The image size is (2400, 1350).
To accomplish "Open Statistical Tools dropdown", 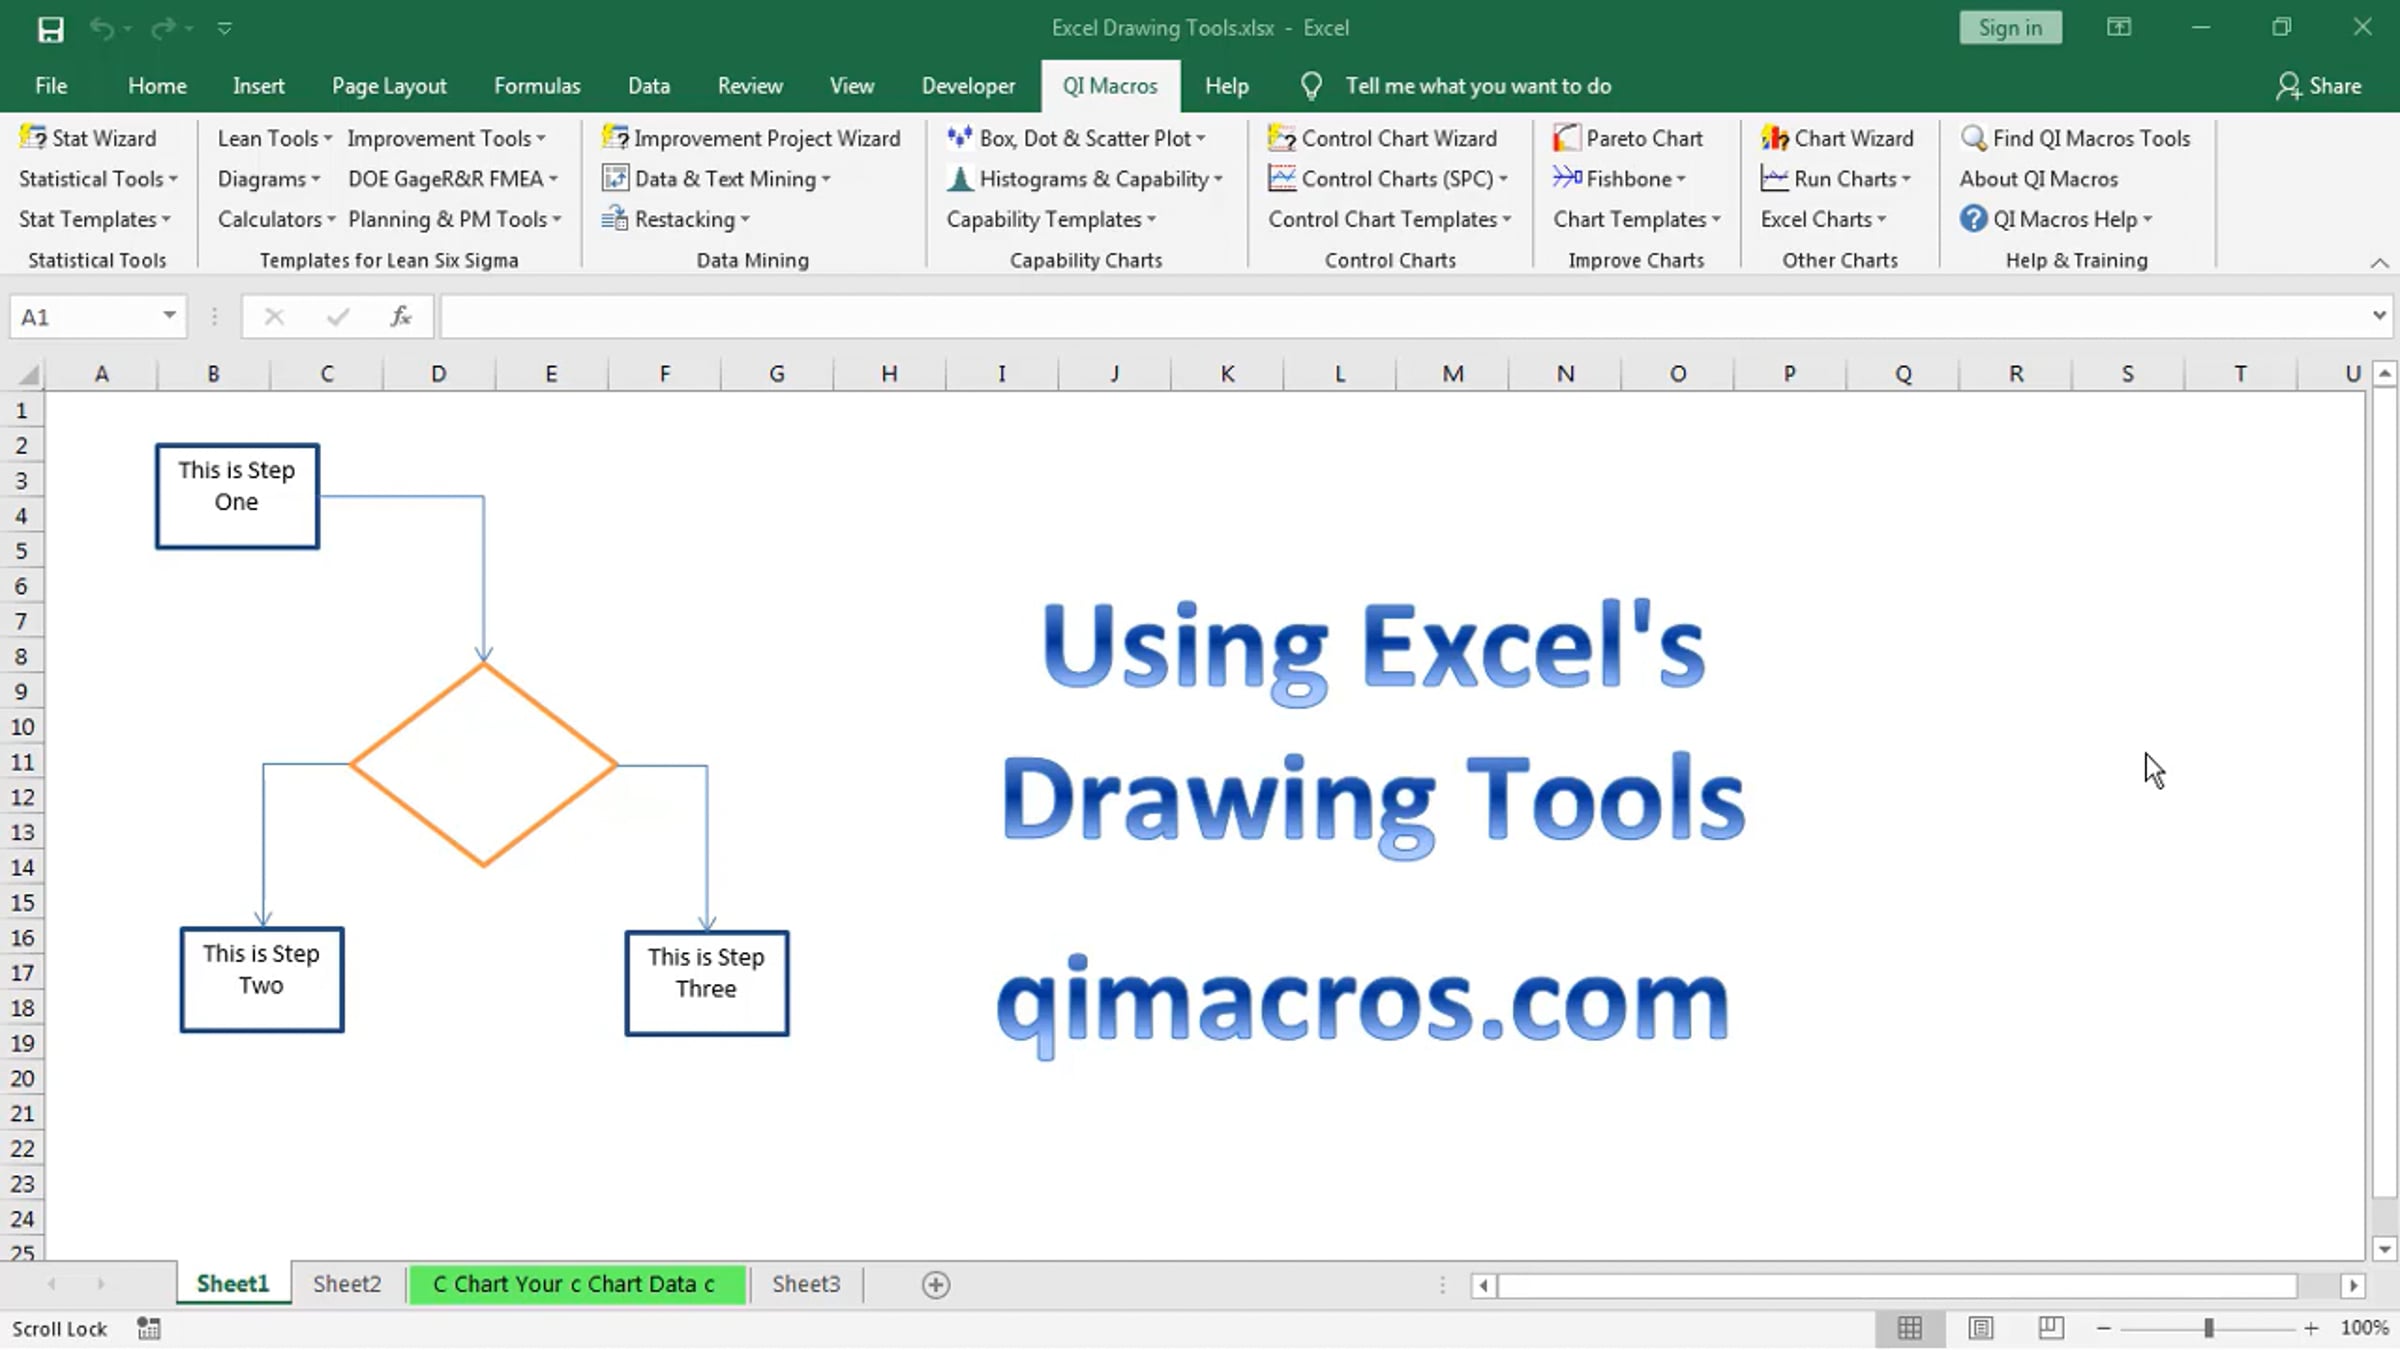I will point(98,179).
